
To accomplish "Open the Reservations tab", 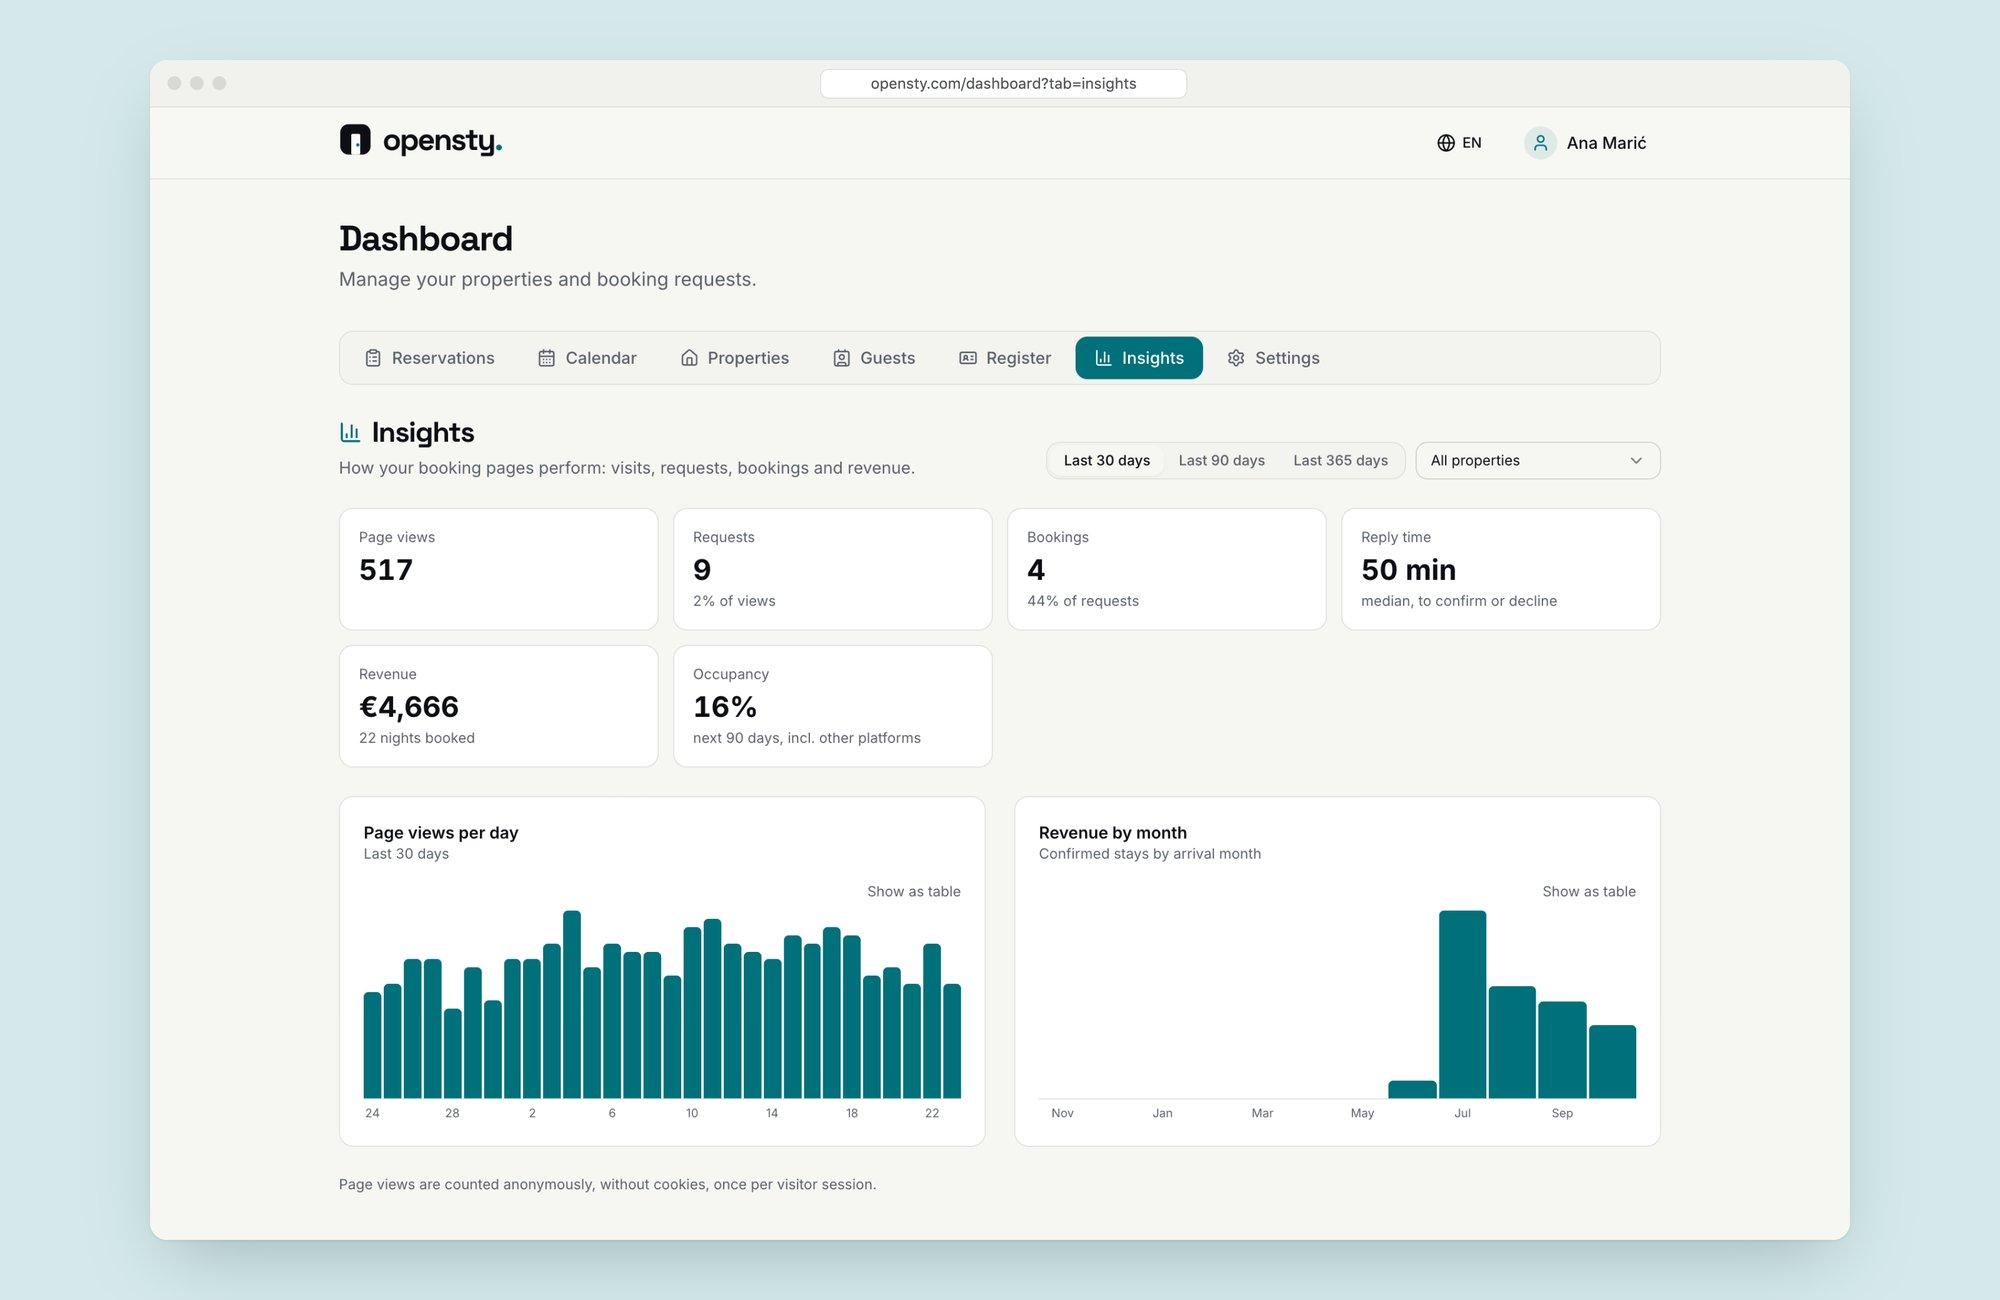I will click(429, 358).
